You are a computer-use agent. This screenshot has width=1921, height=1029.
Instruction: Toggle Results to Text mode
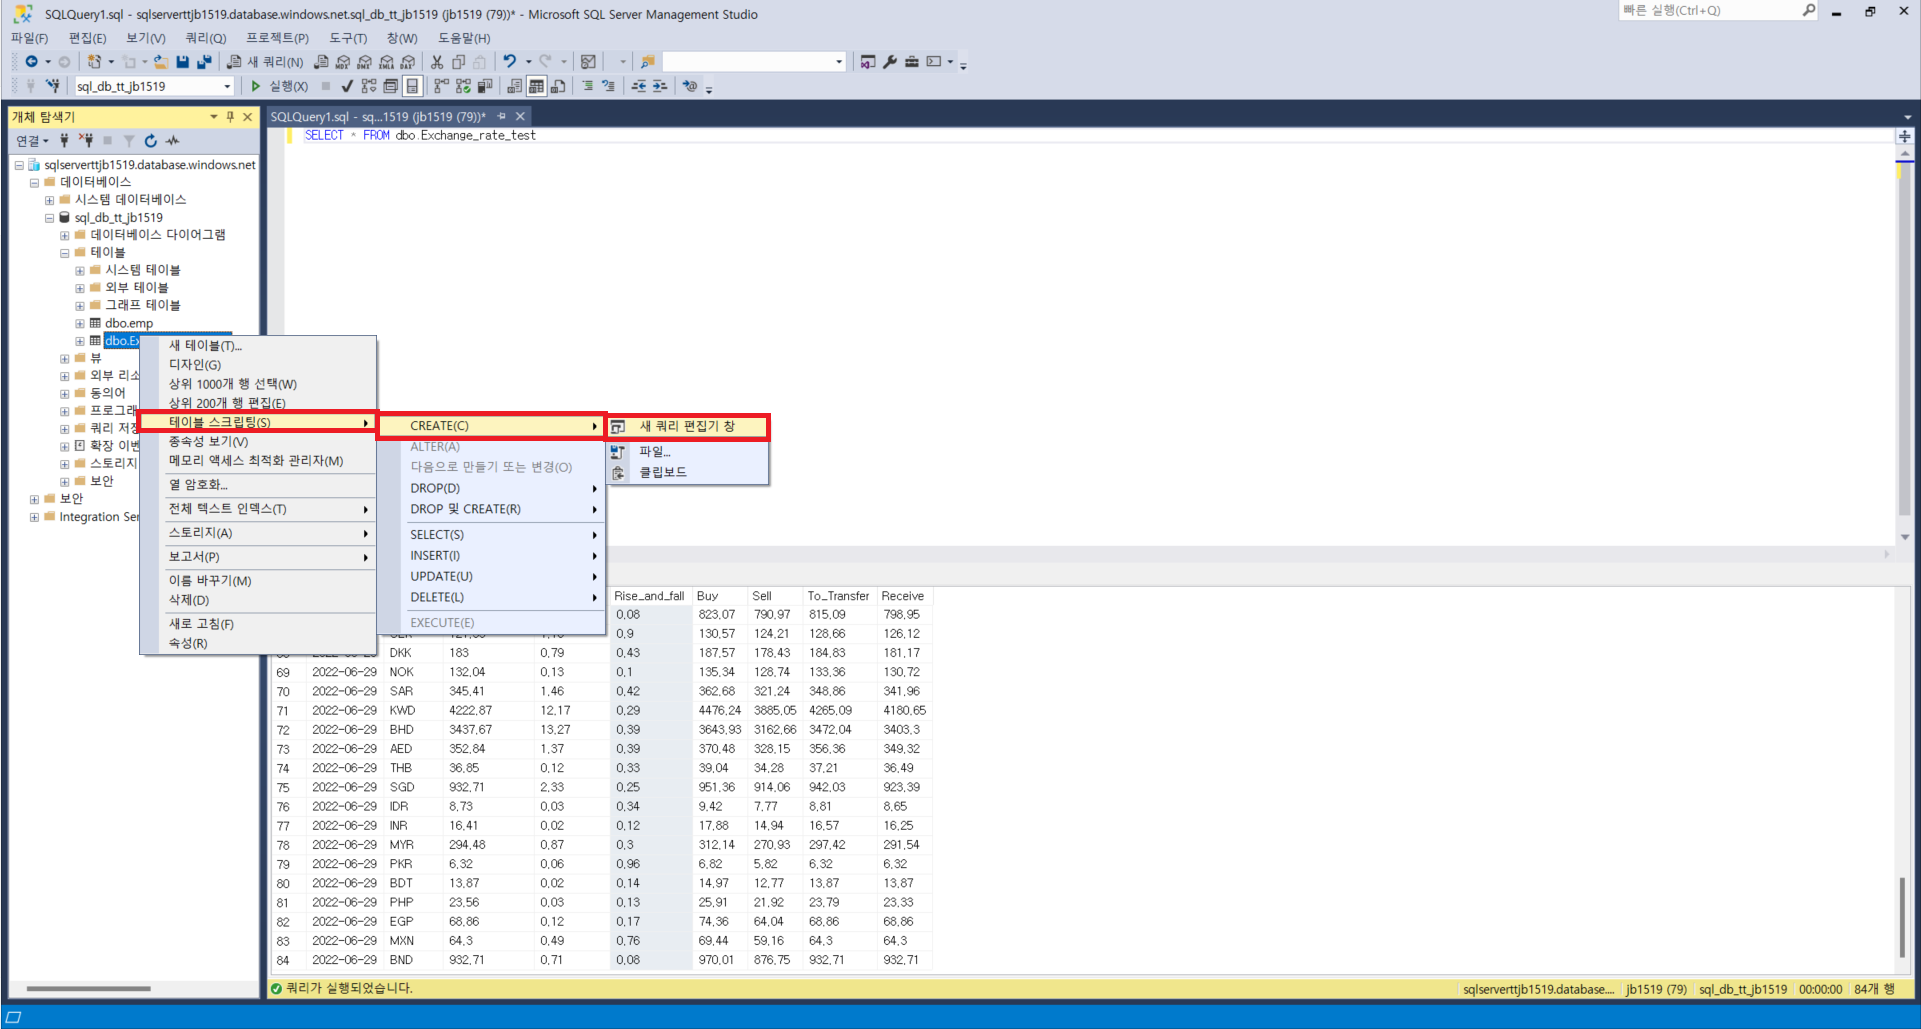pyautogui.click(x=514, y=86)
